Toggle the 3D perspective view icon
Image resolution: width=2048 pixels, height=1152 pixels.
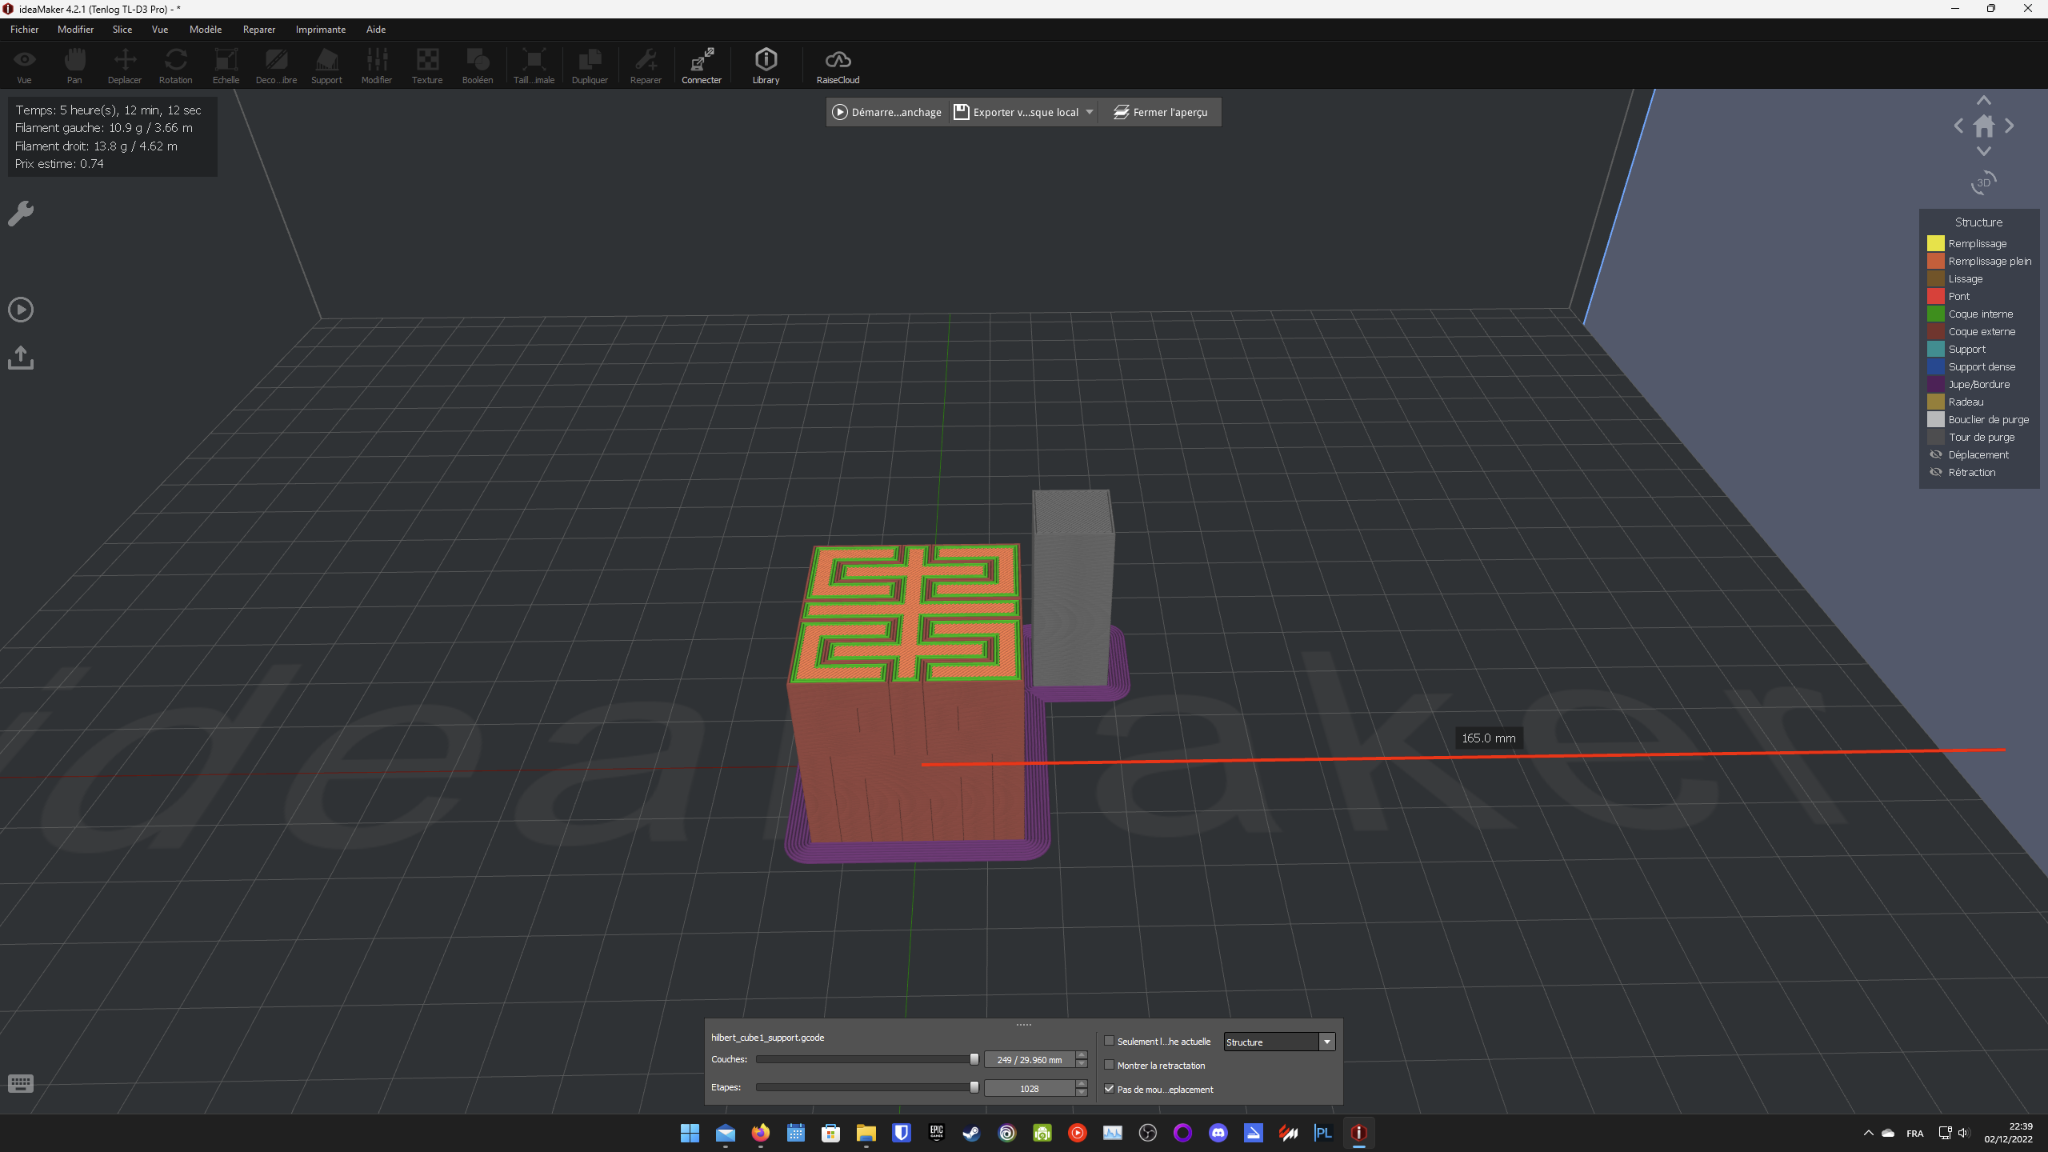tap(1984, 183)
